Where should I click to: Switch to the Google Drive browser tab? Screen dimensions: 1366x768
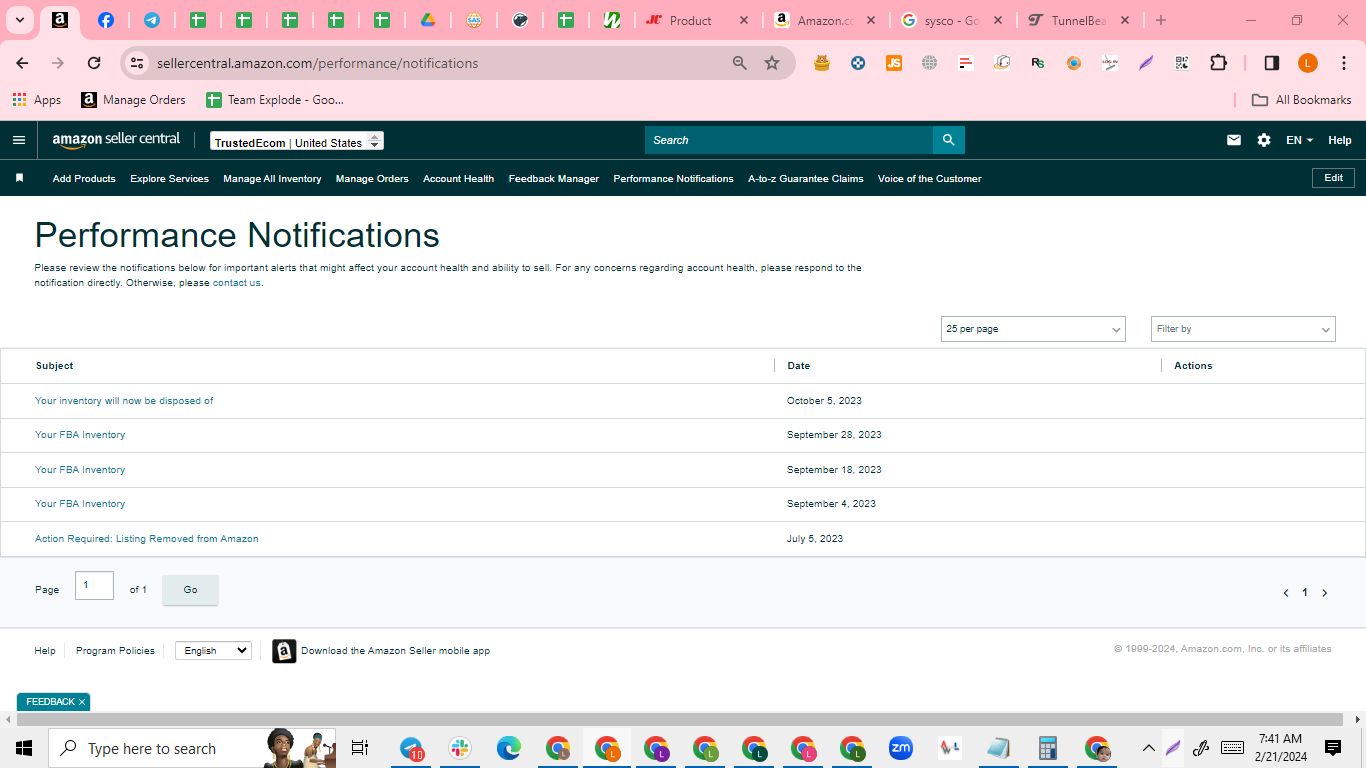point(427,20)
